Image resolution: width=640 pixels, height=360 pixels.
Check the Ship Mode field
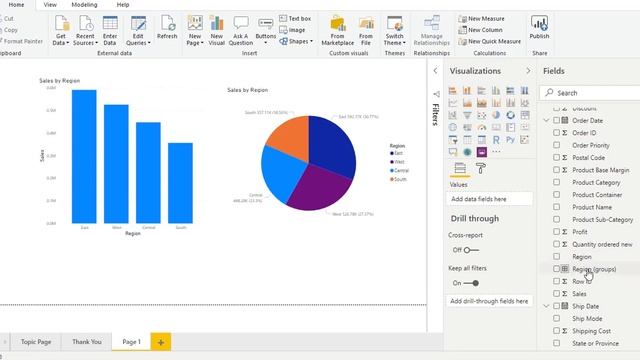pyautogui.click(x=556, y=318)
